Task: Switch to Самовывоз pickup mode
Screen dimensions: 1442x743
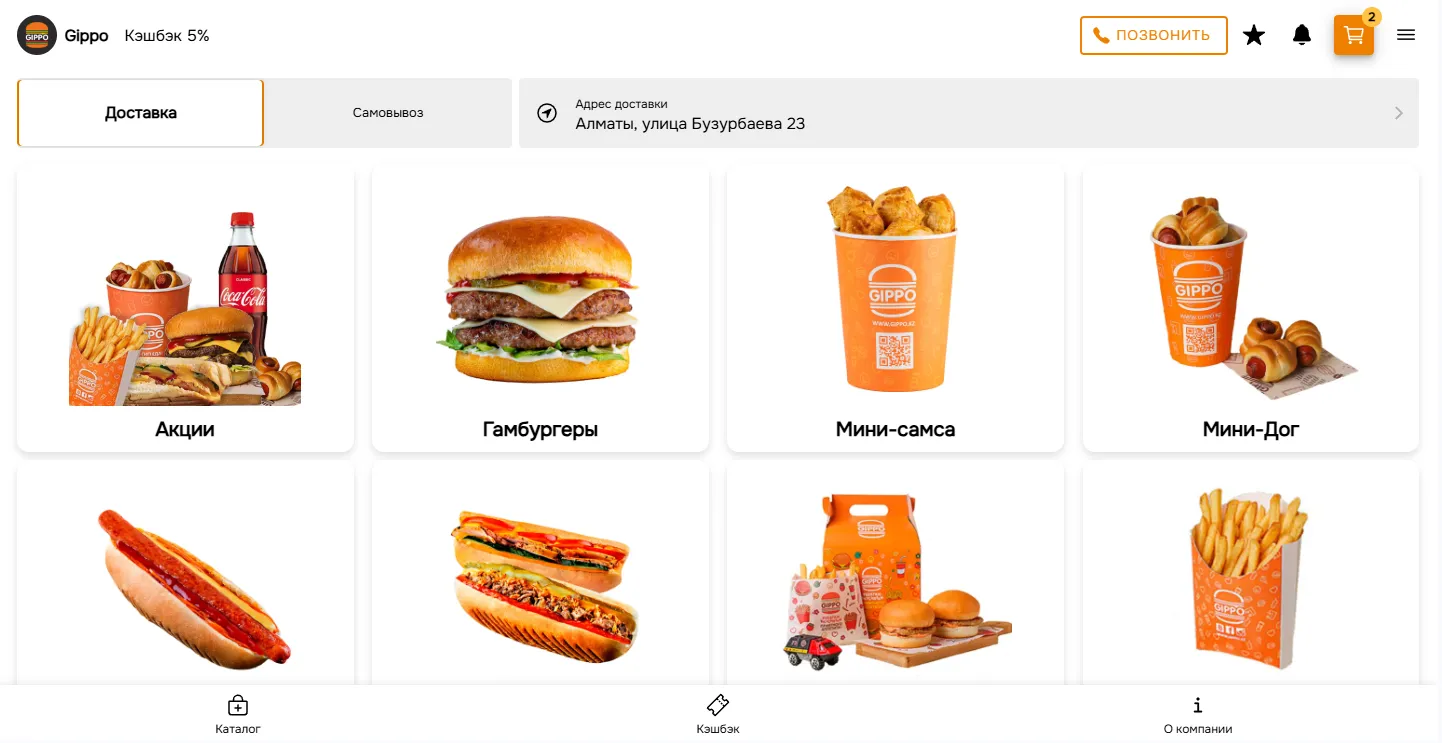Action: pos(388,113)
